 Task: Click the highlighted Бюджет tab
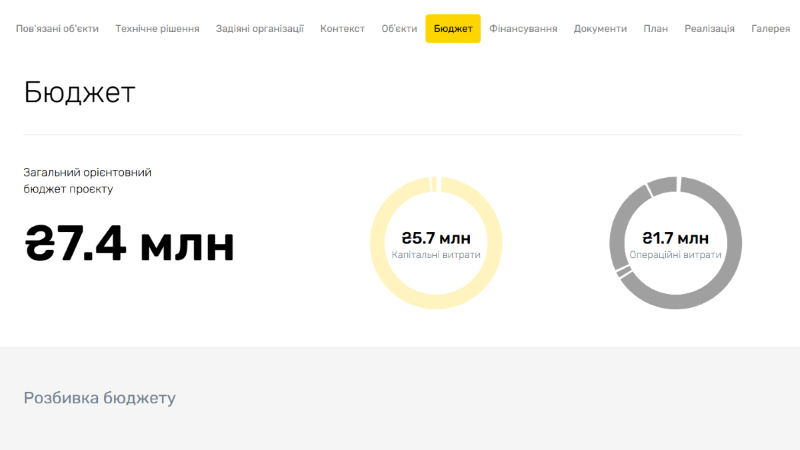(453, 29)
